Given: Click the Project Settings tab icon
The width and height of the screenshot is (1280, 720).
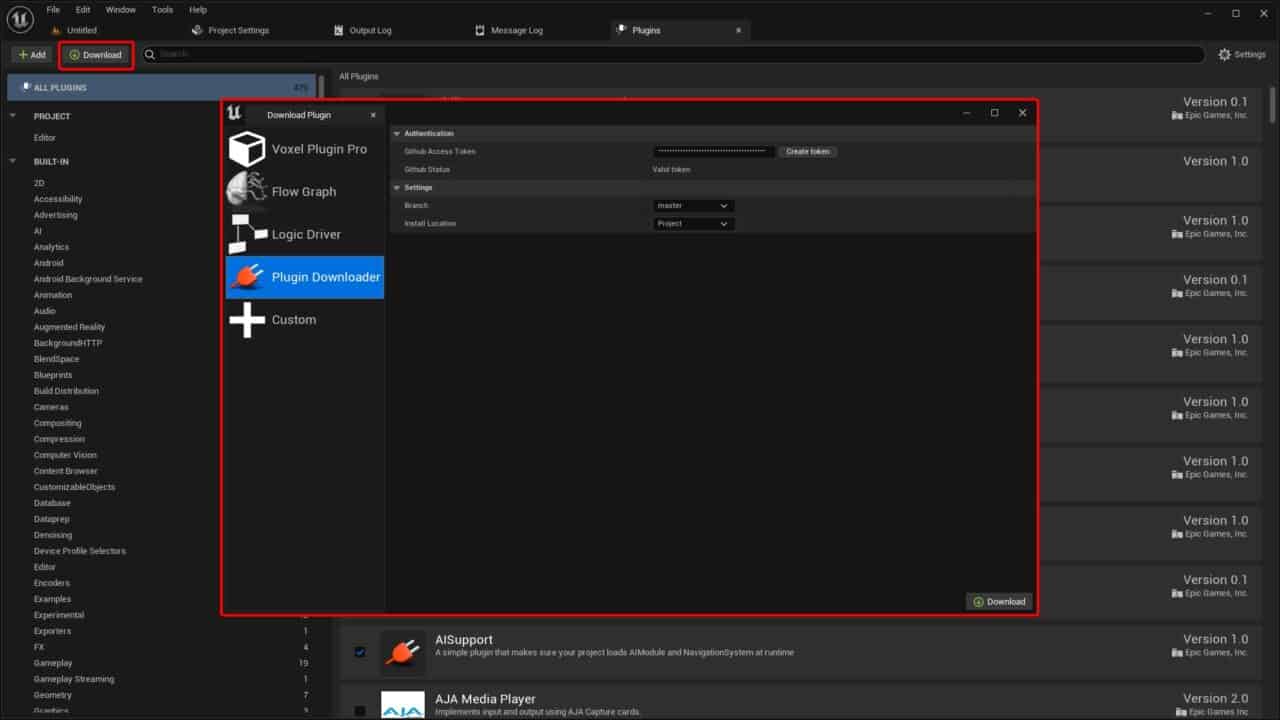Looking at the screenshot, I should tap(197, 30).
